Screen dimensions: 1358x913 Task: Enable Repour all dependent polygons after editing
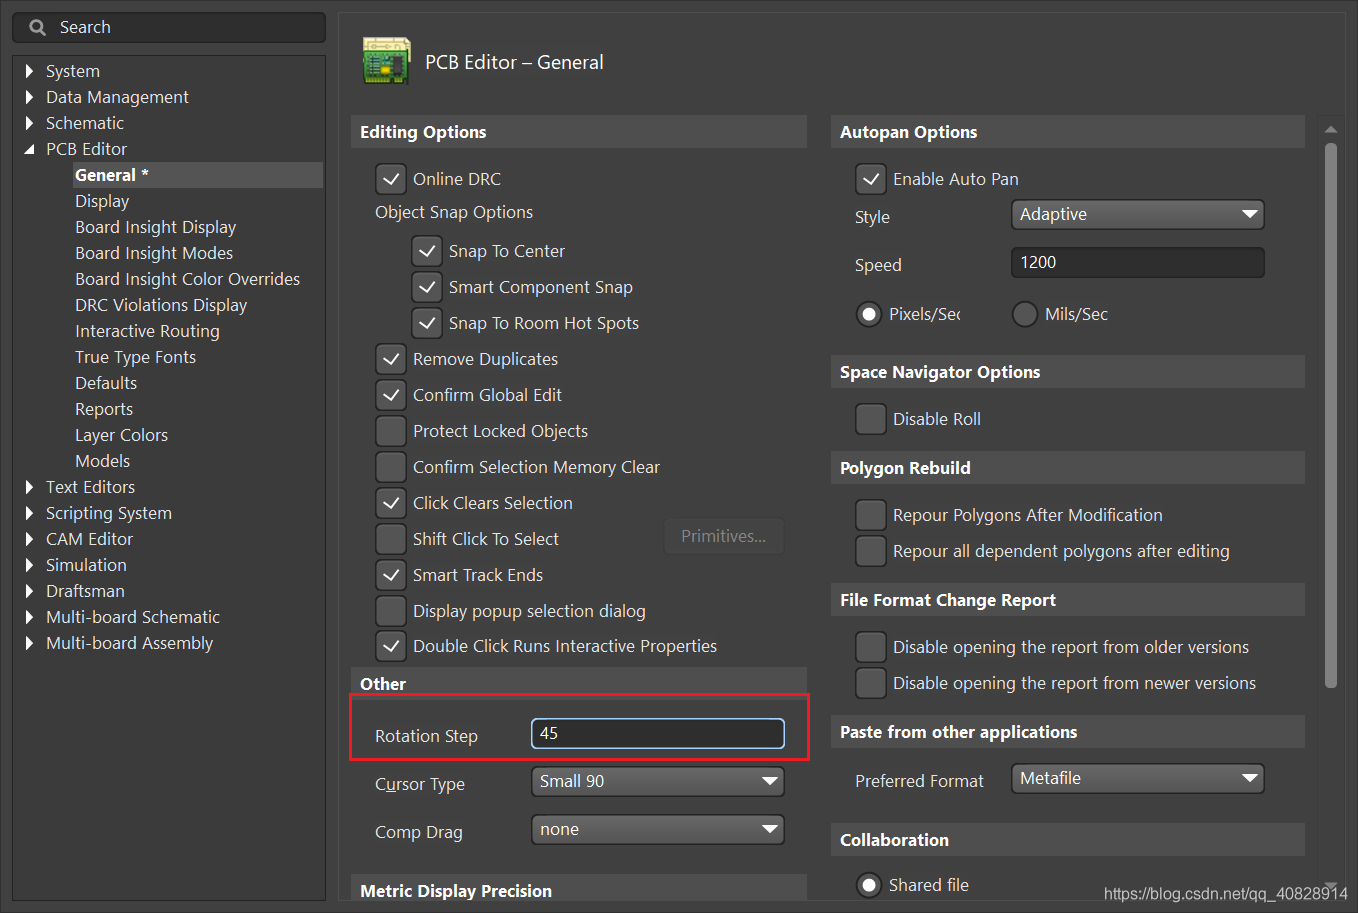(871, 551)
